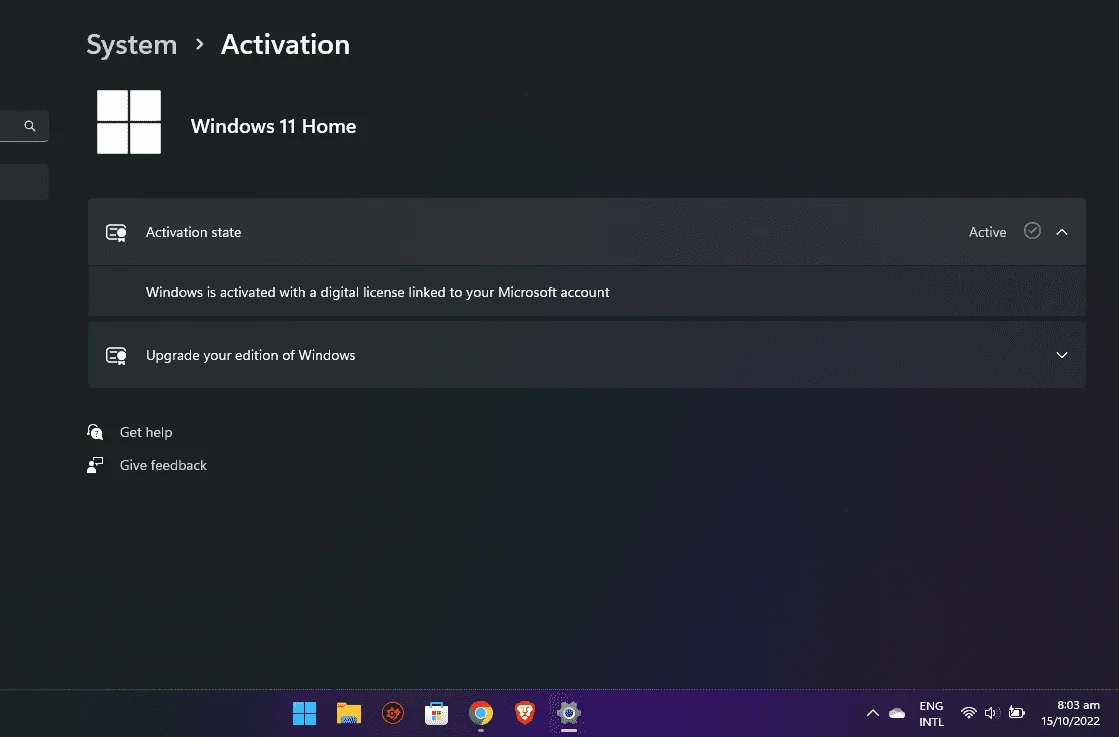Click the search magnifier icon
Viewport: 1119px width, 737px height.
(29, 126)
